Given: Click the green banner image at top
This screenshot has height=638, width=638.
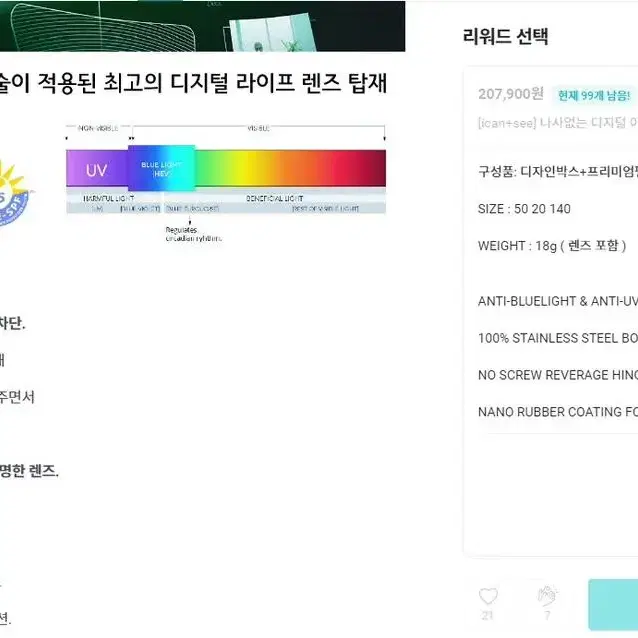Looking at the screenshot, I should tap(202, 26).
